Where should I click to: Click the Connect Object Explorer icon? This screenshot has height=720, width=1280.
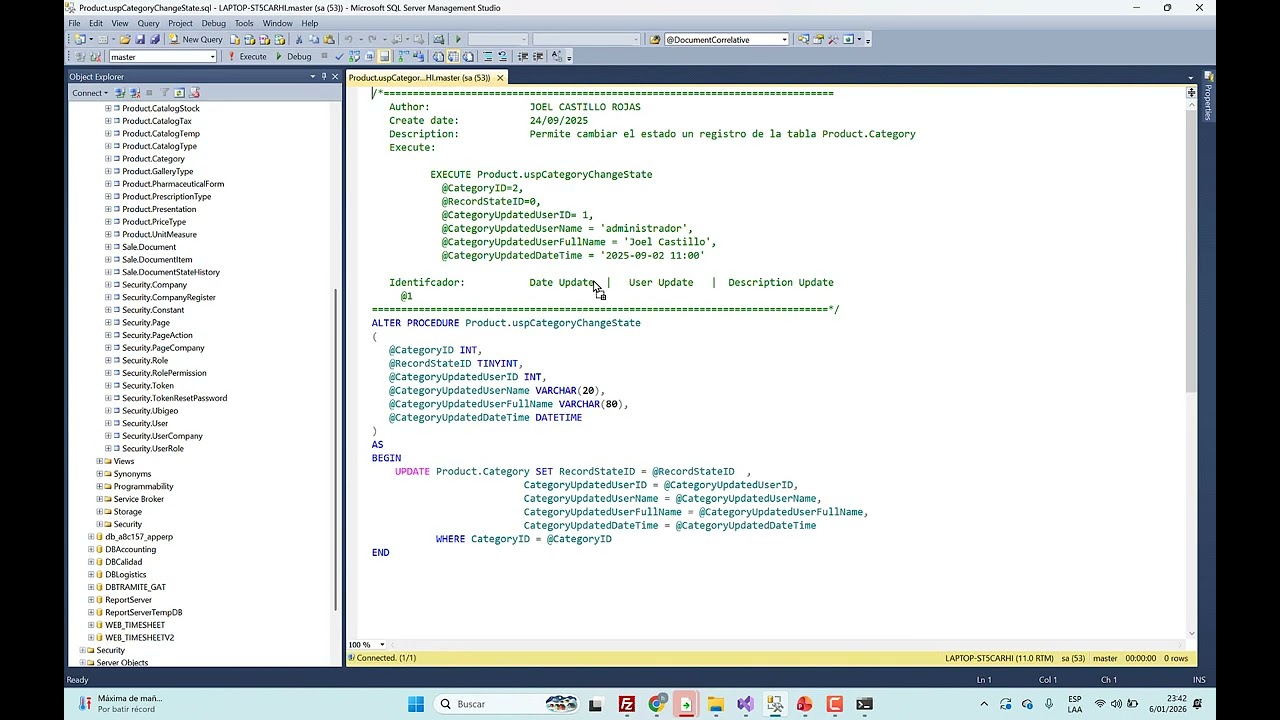120,93
